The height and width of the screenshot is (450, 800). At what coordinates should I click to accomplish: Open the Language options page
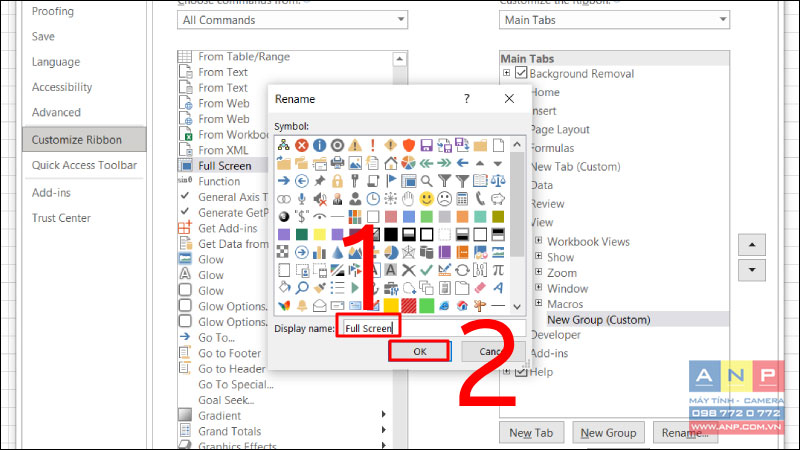point(56,62)
